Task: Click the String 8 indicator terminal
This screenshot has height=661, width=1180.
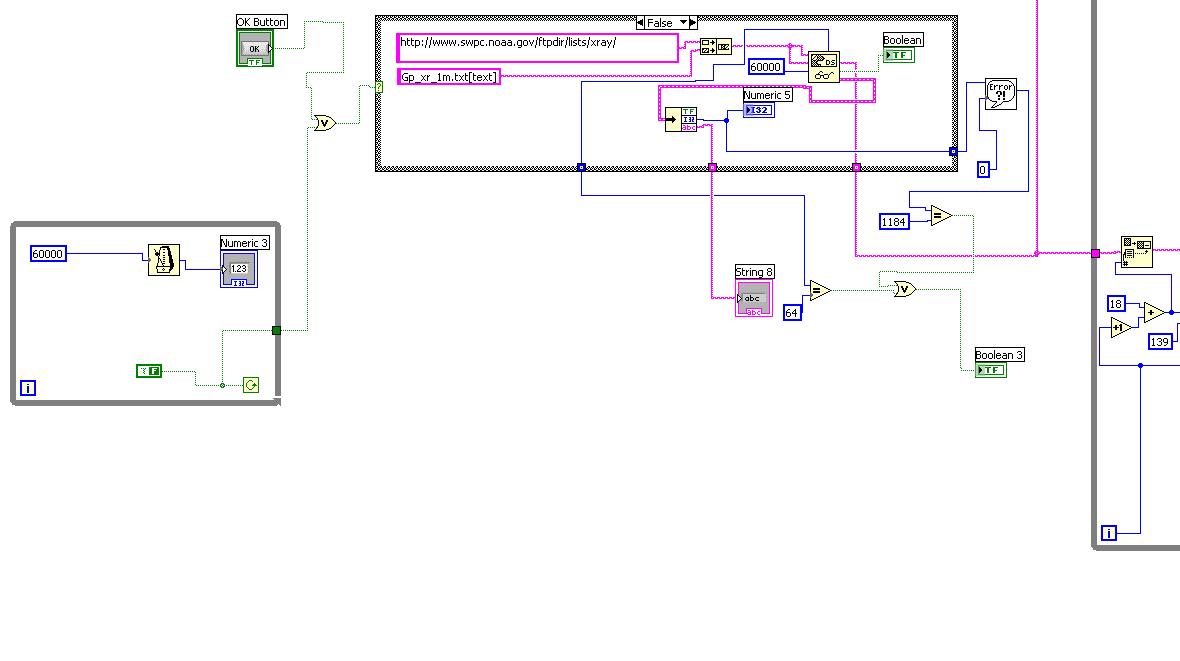Action: pos(754,299)
